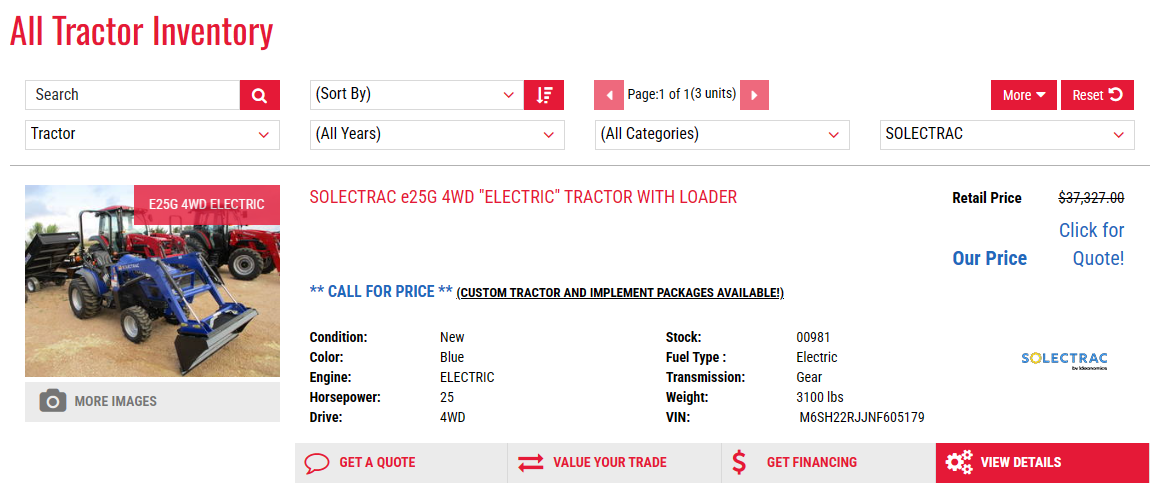
Task: Click the Value Your Trade arrows icon
Action: coord(531,463)
